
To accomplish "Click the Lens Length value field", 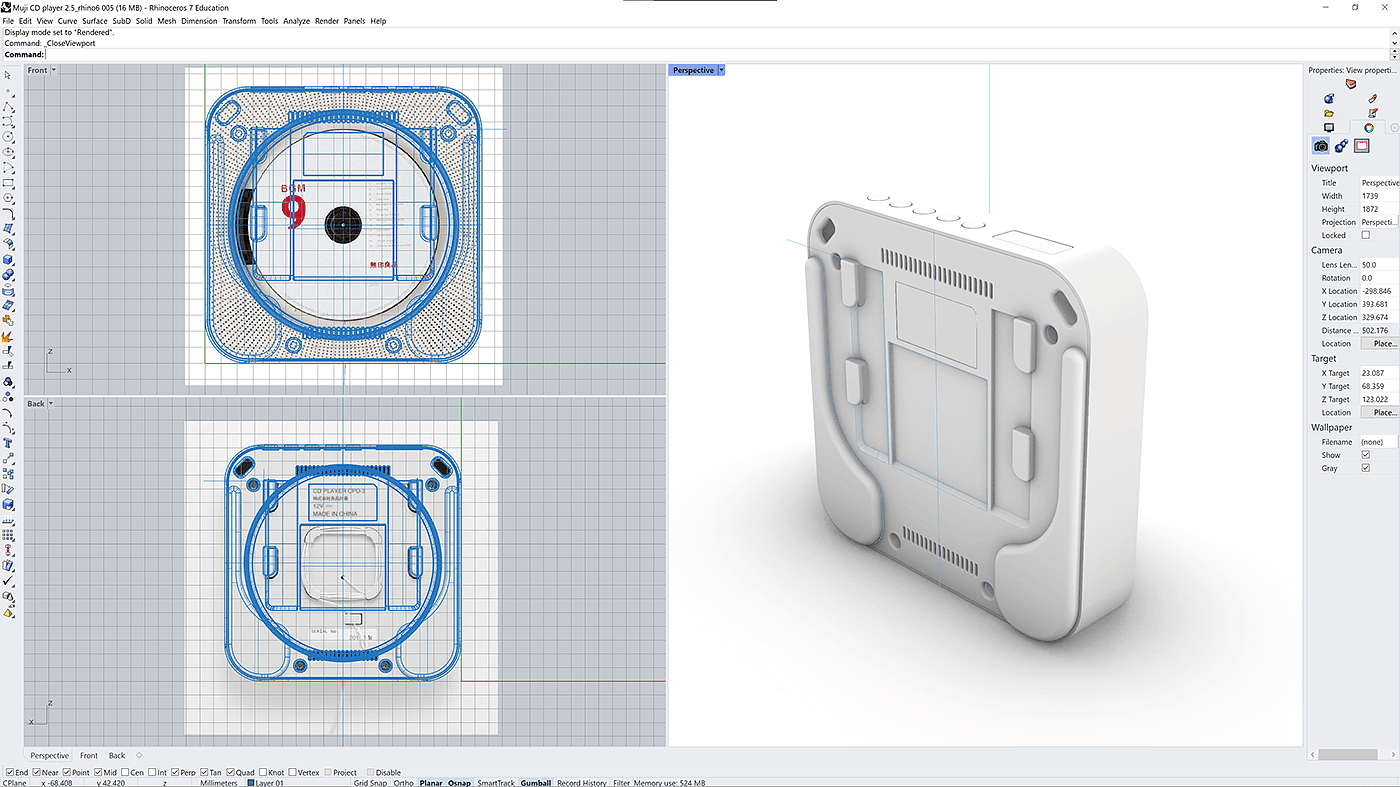I will pos(1378,265).
